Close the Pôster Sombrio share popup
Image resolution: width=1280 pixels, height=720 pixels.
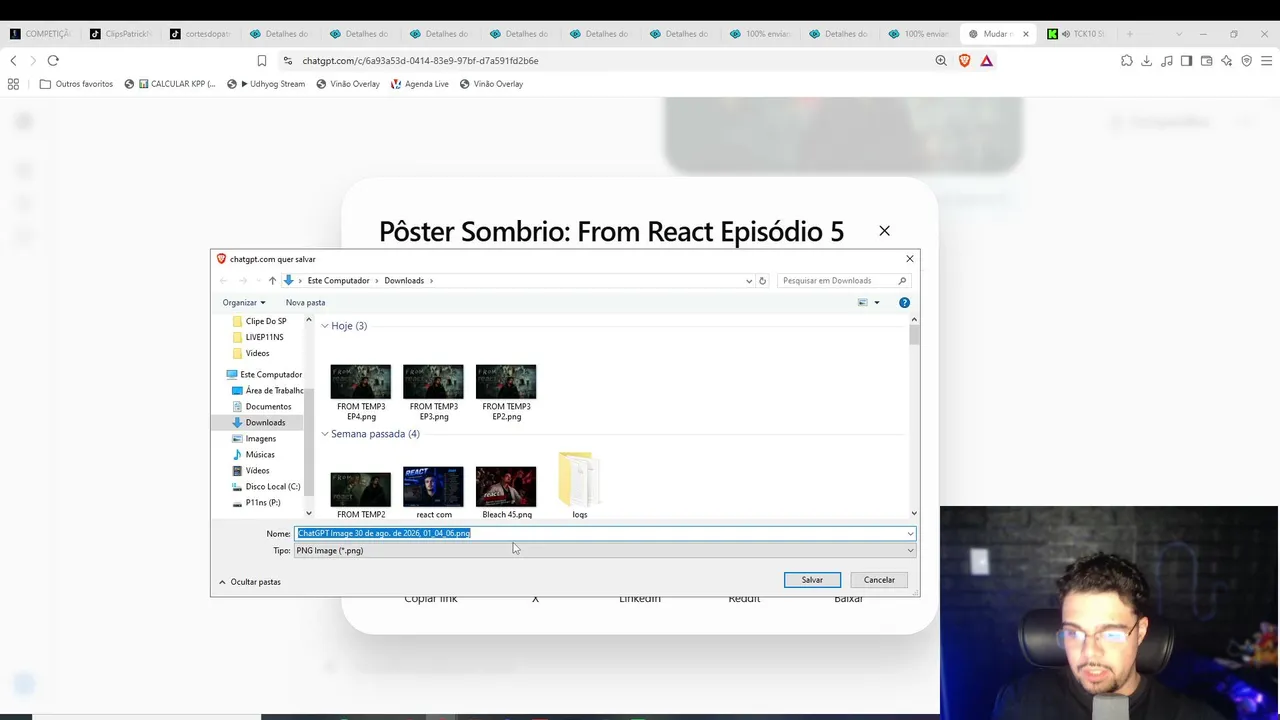884,231
